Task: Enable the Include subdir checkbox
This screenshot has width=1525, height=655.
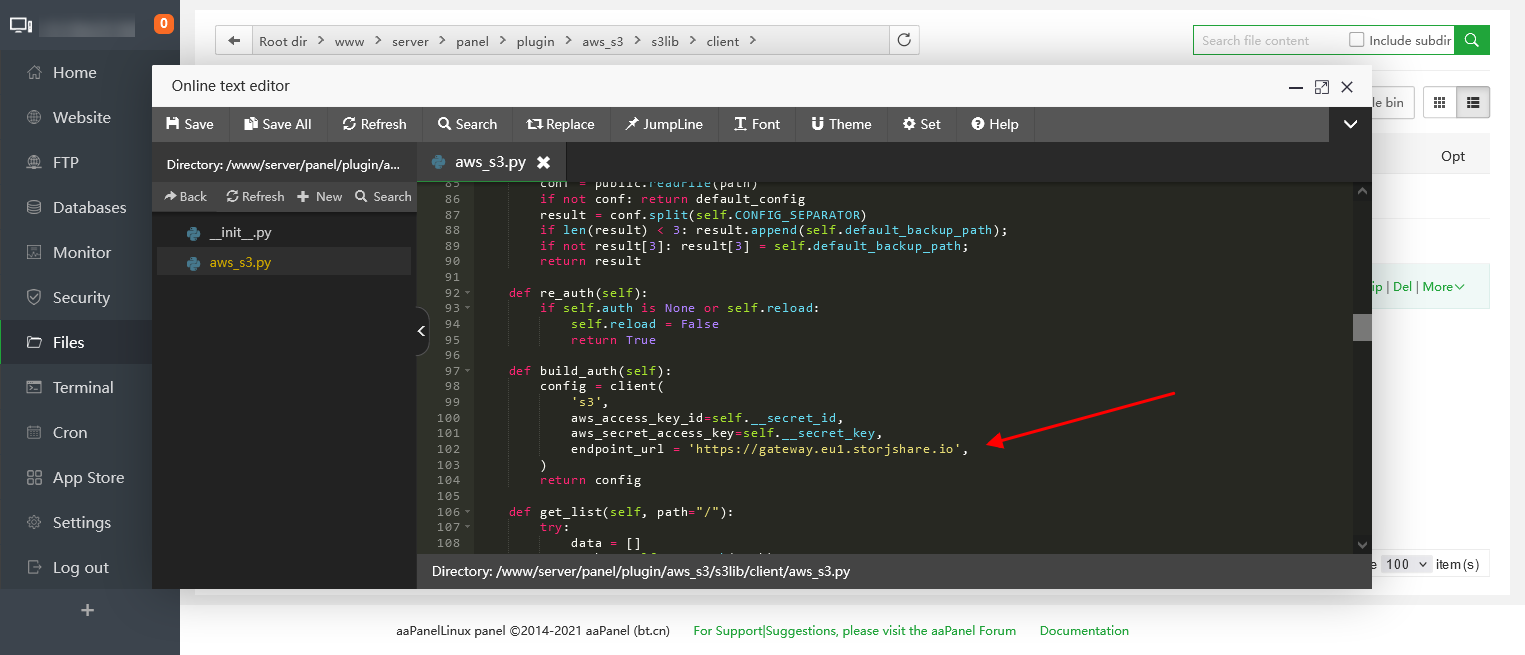Action: coord(1356,40)
